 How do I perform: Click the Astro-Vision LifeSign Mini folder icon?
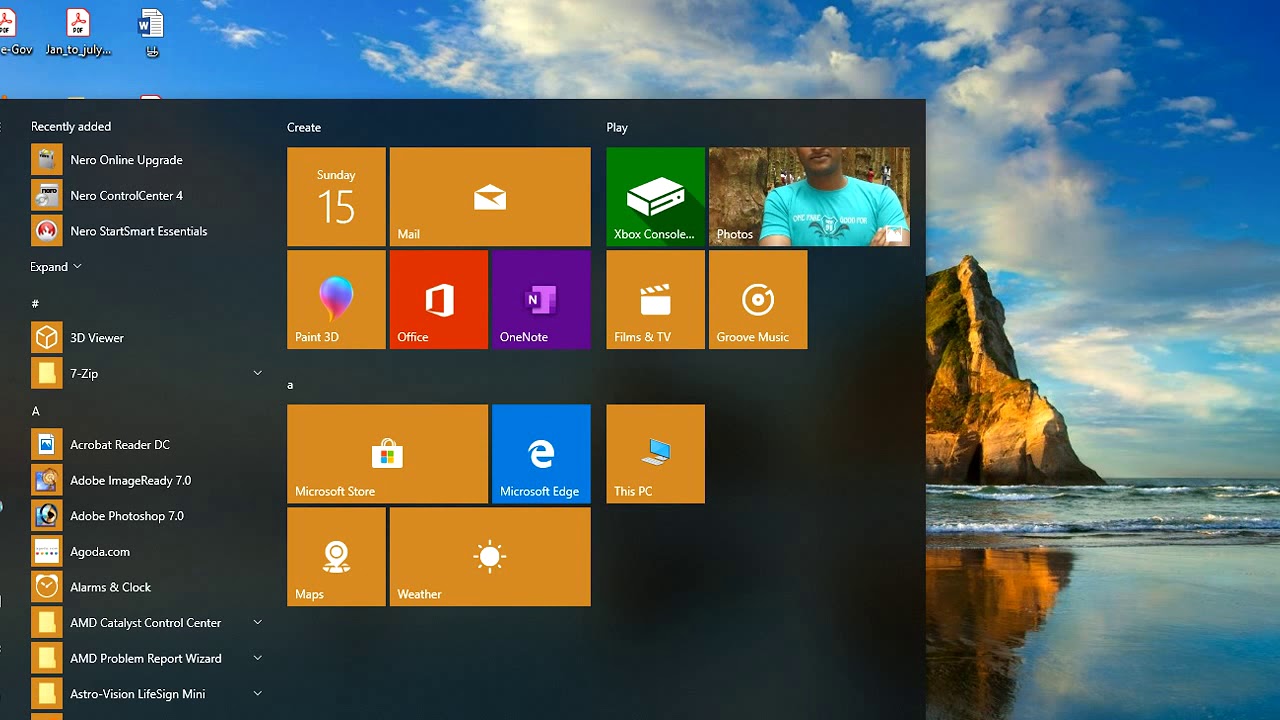click(x=46, y=693)
